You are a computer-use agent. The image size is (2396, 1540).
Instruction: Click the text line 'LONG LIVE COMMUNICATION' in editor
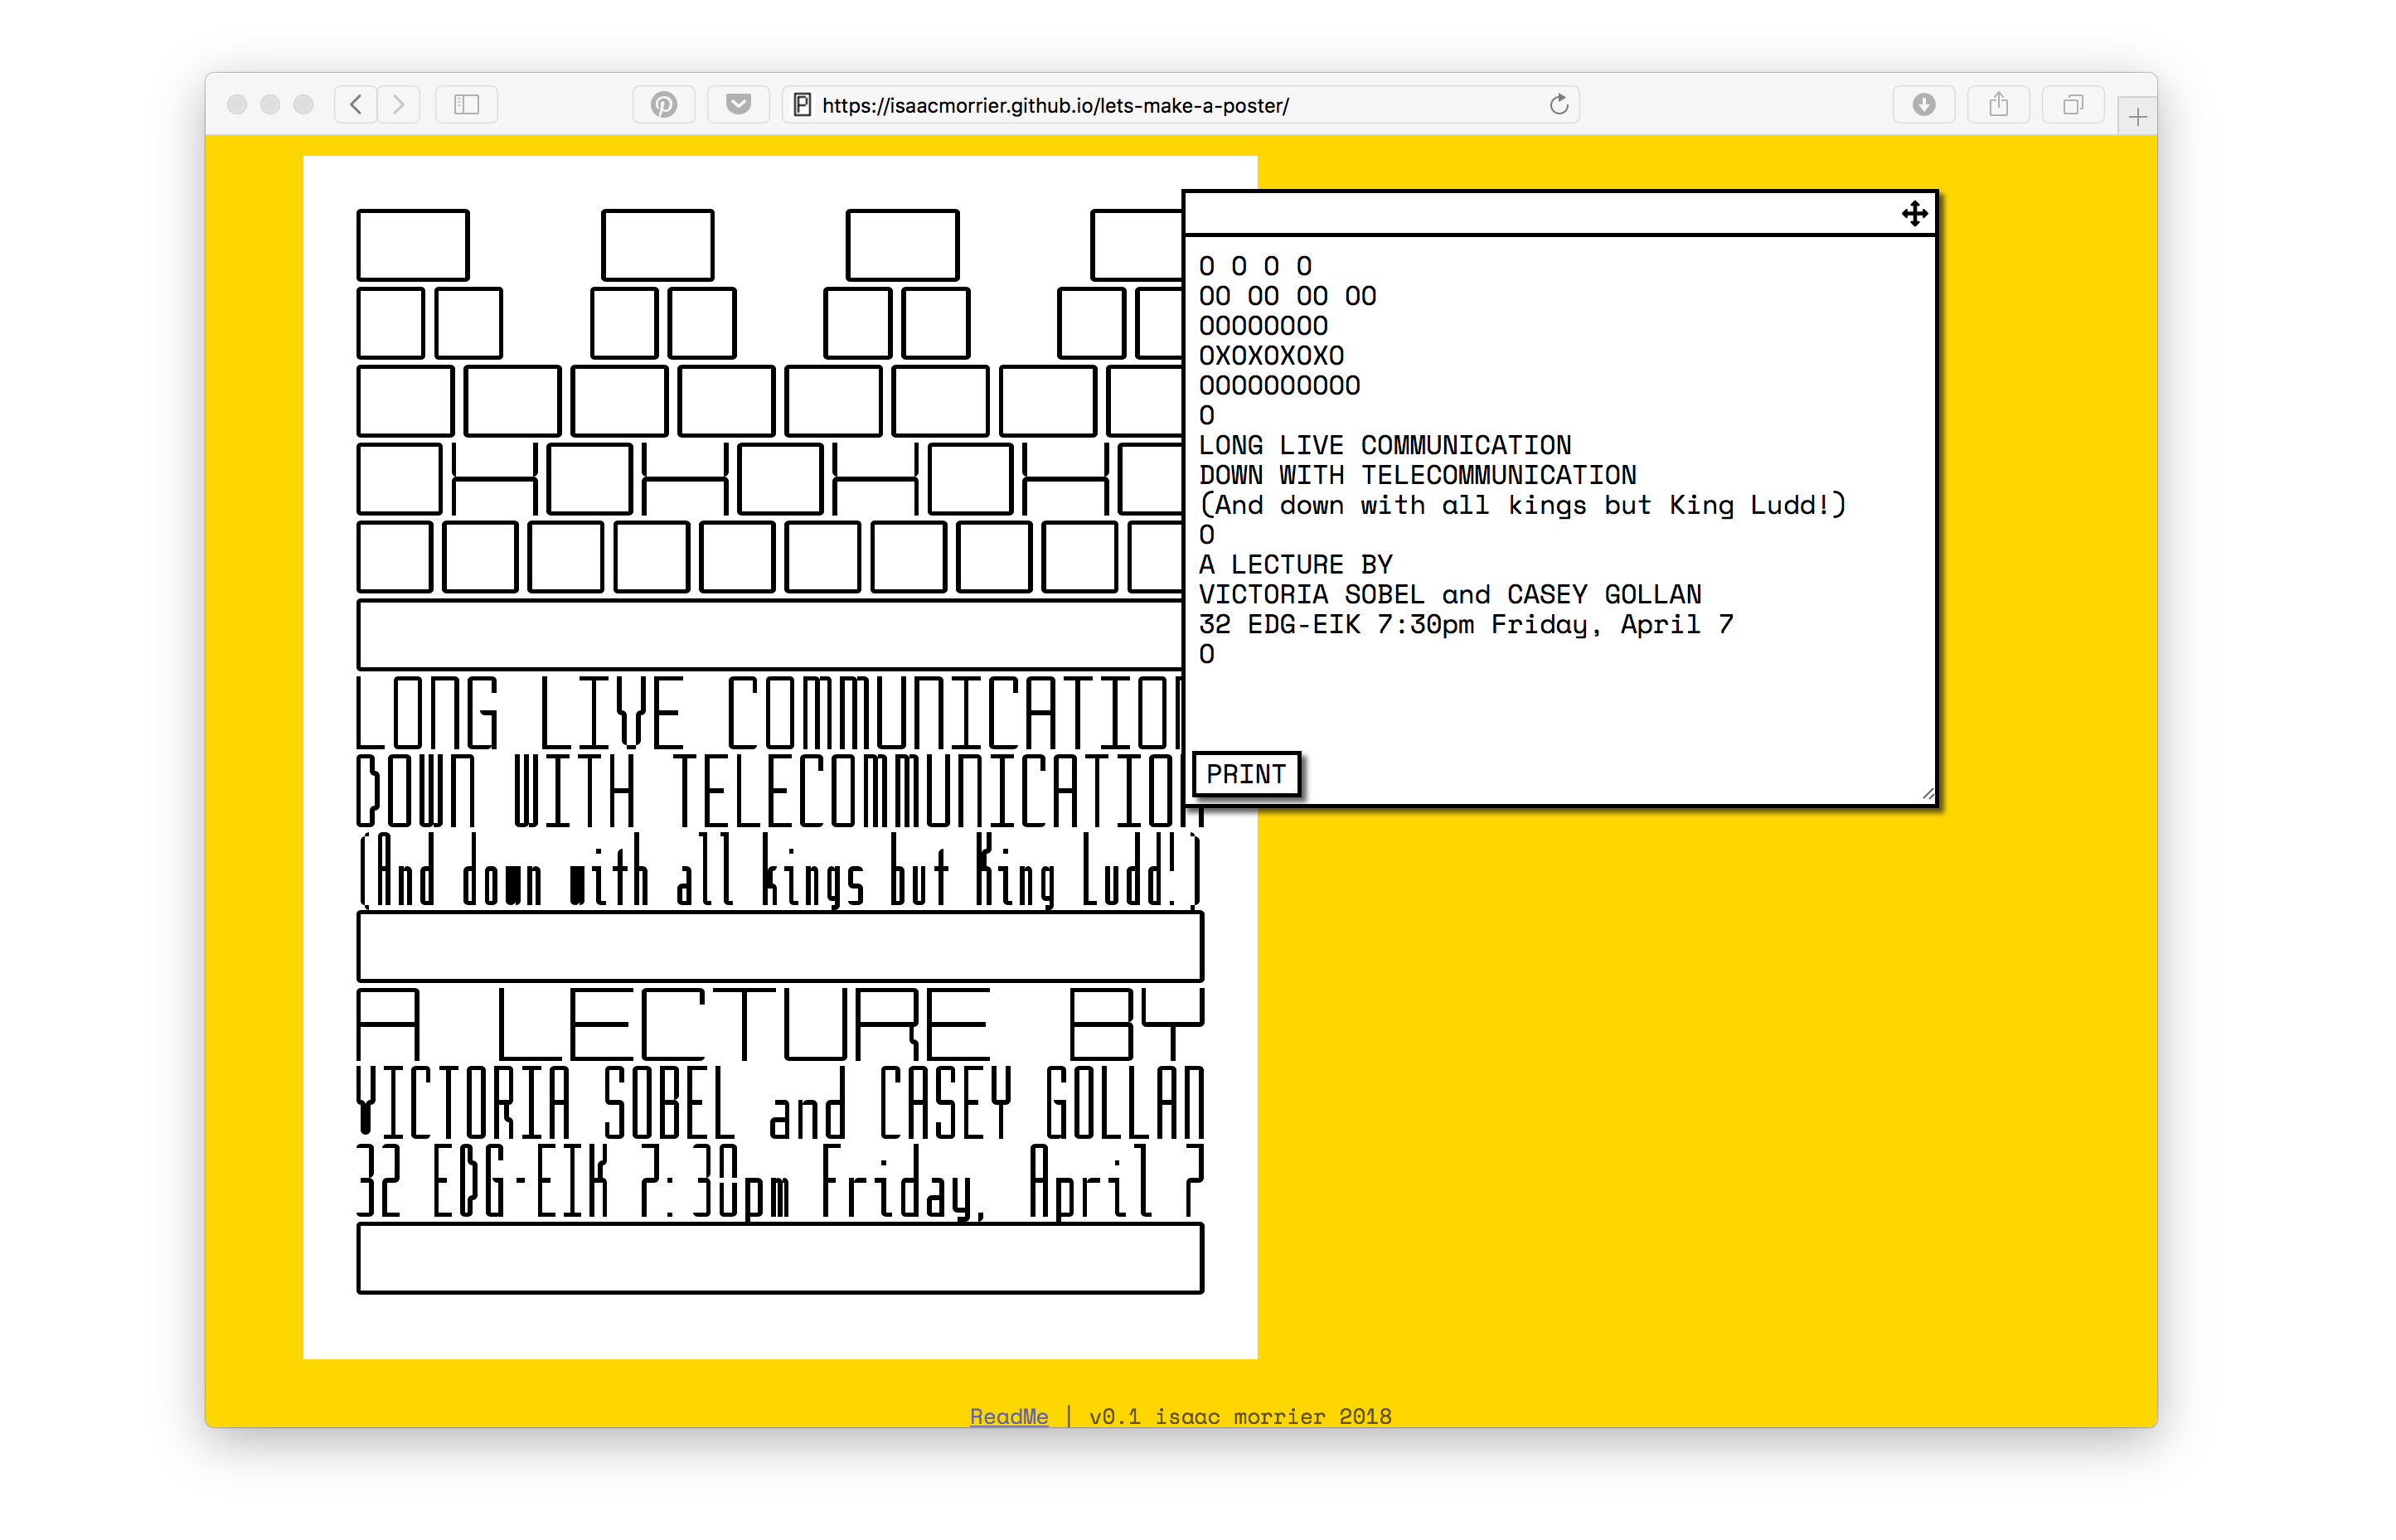(x=1384, y=445)
